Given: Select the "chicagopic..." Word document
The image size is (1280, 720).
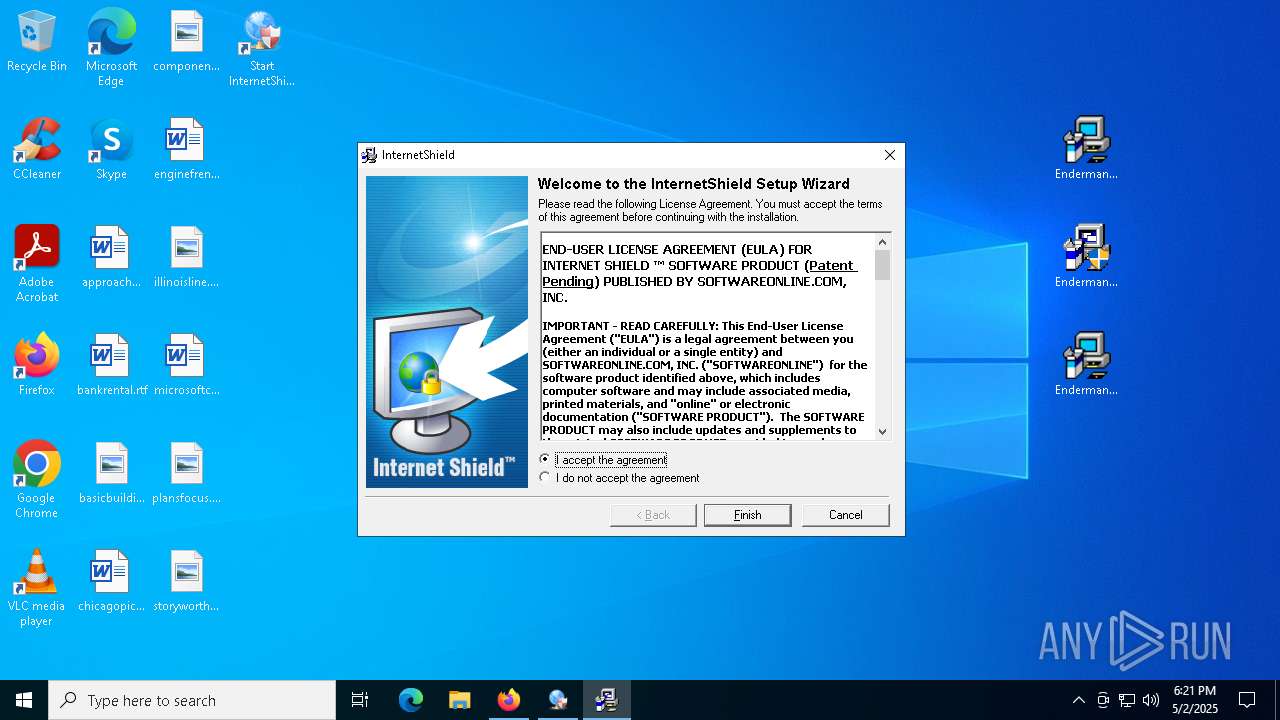Looking at the screenshot, I should tap(111, 582).
